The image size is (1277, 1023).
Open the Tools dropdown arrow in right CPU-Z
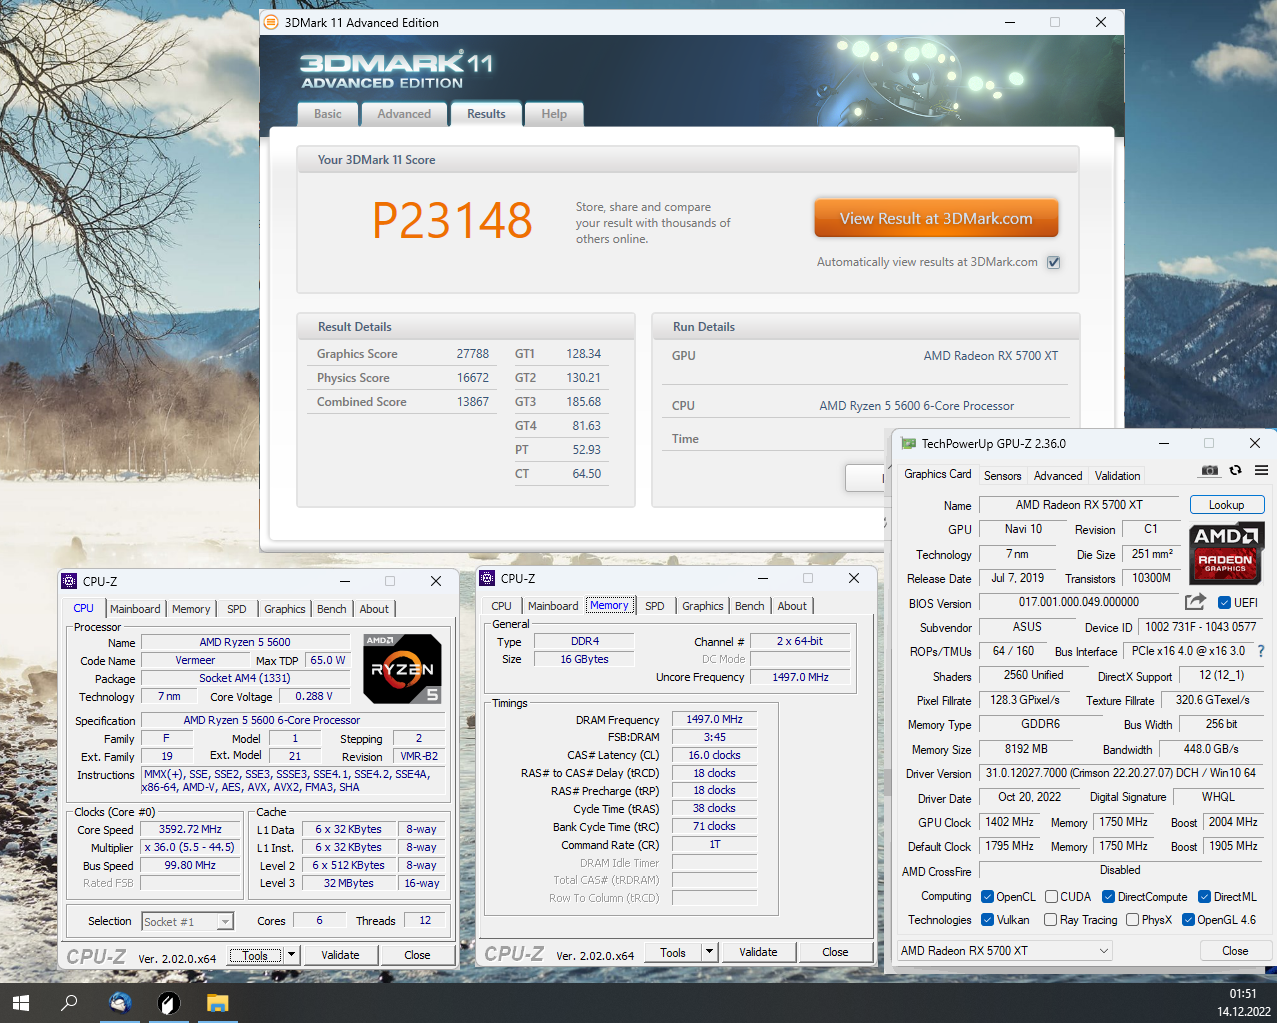click(709, 952)
